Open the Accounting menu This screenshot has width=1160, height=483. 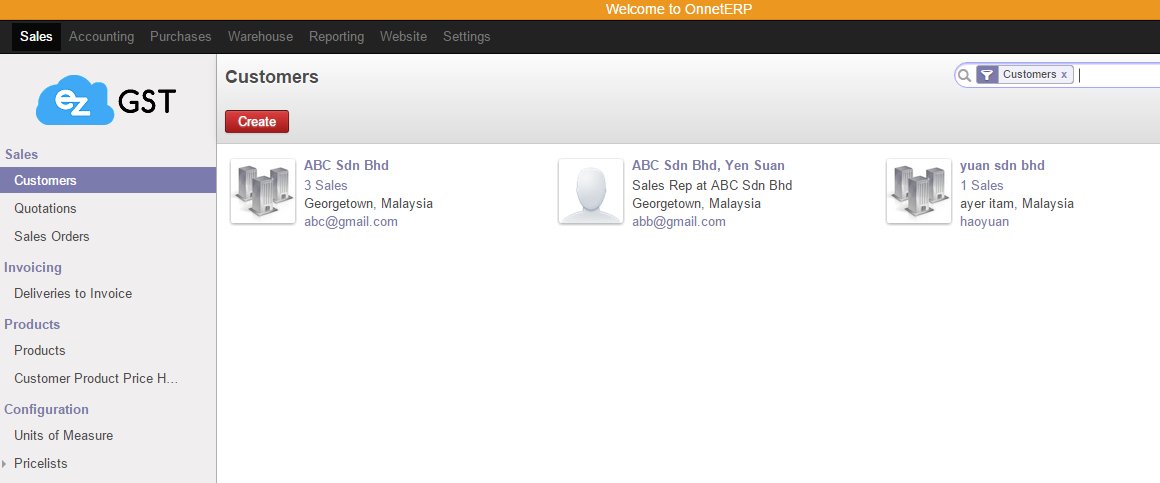tap(101, 36)
